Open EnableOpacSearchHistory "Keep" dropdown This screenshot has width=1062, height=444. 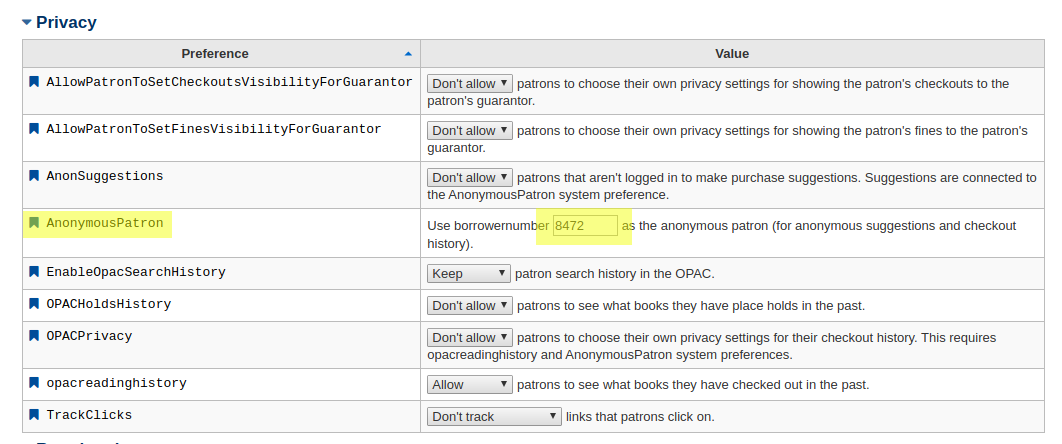[x=470, y=274]
